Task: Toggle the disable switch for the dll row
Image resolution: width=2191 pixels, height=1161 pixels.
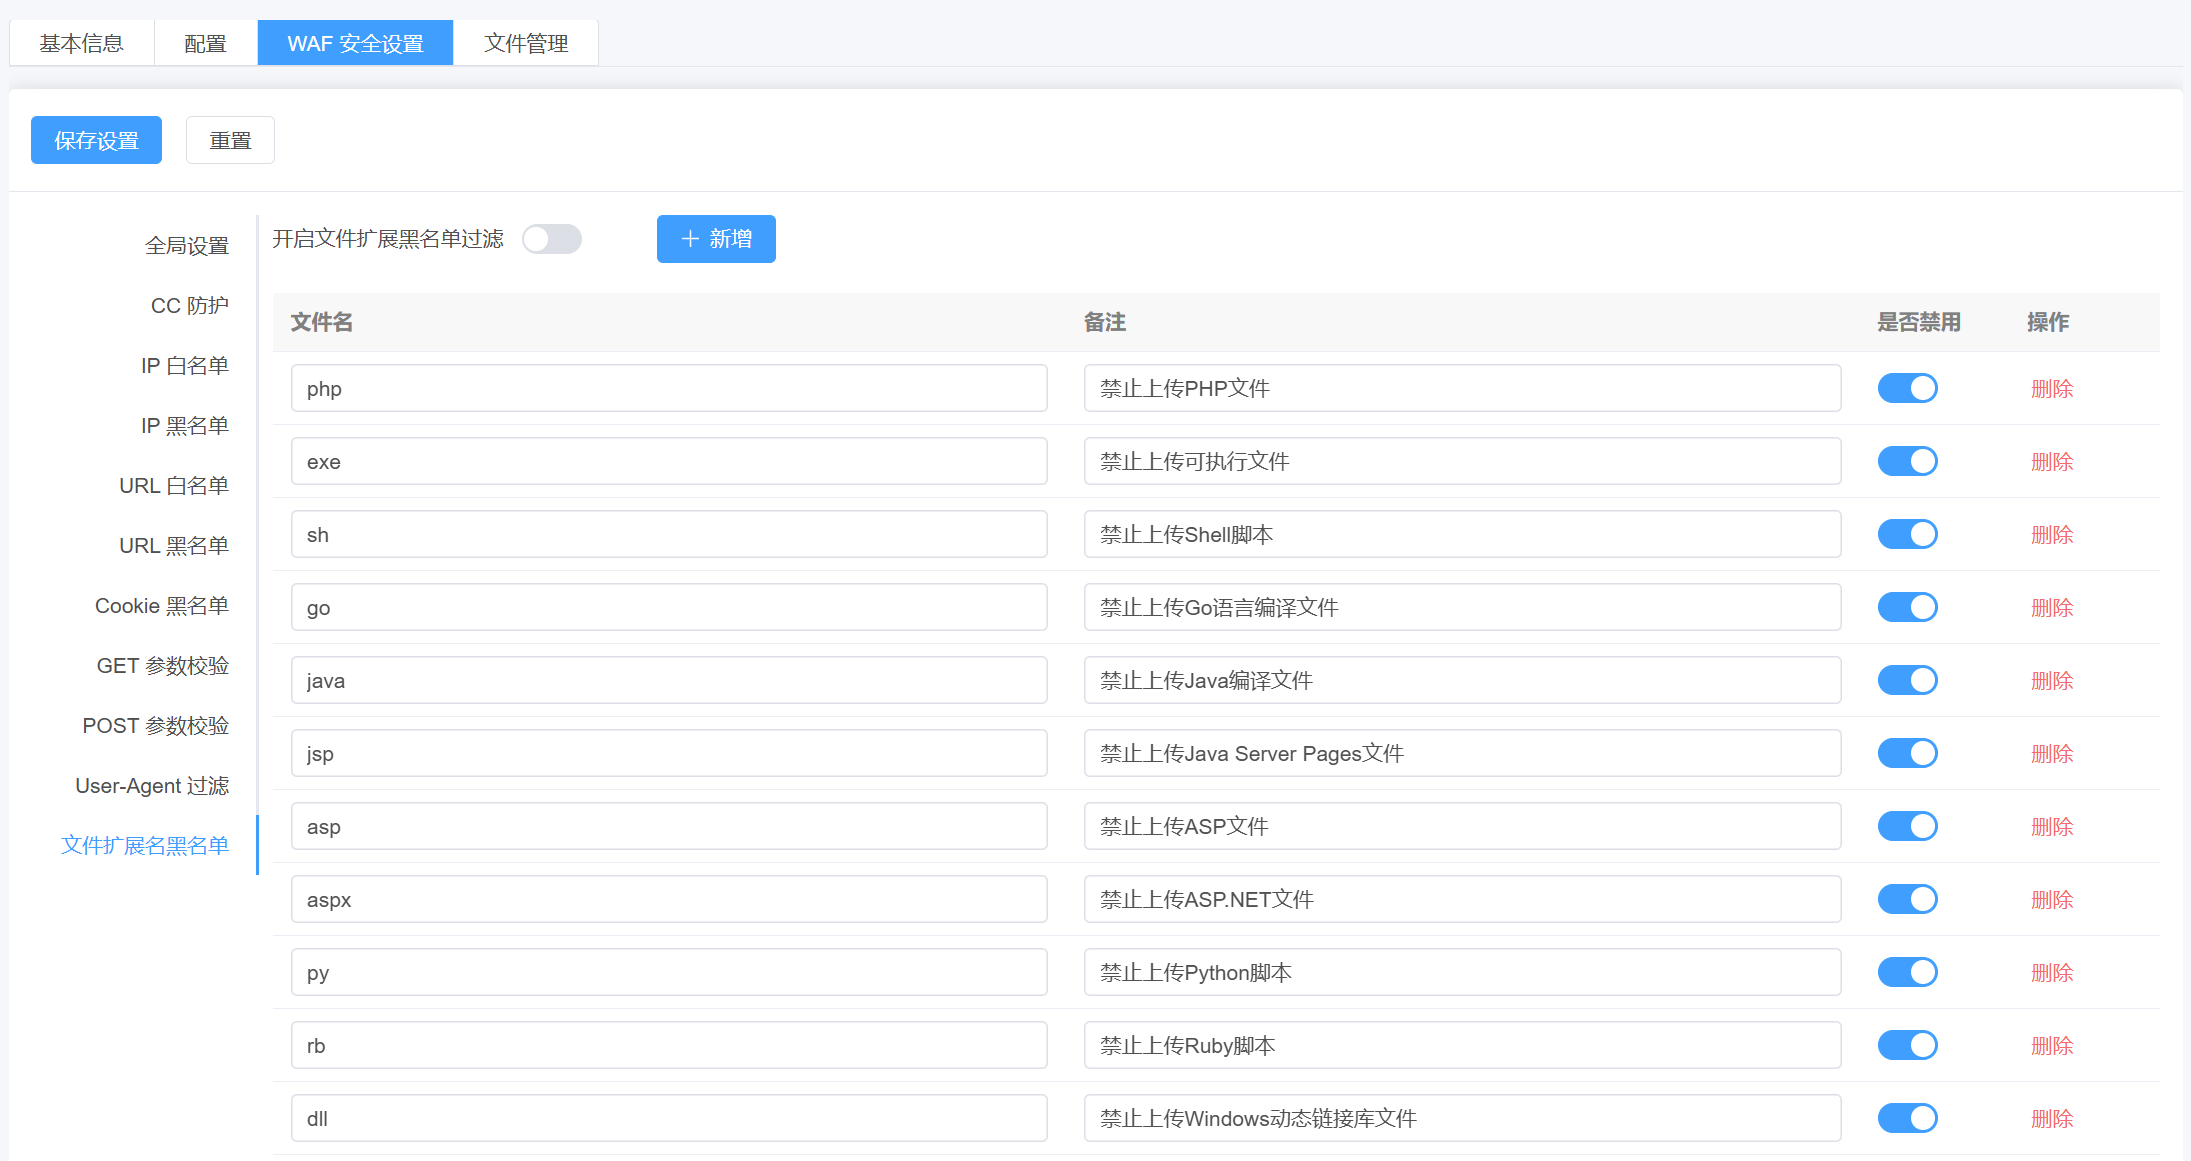Action: click(1907, 1118)
